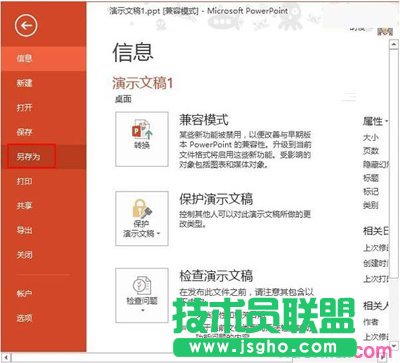Viewport: 400px width, 363px height.
Task: Open the Protect Presentation (保护演示文稿) lock icon
Action: (142, 218)
